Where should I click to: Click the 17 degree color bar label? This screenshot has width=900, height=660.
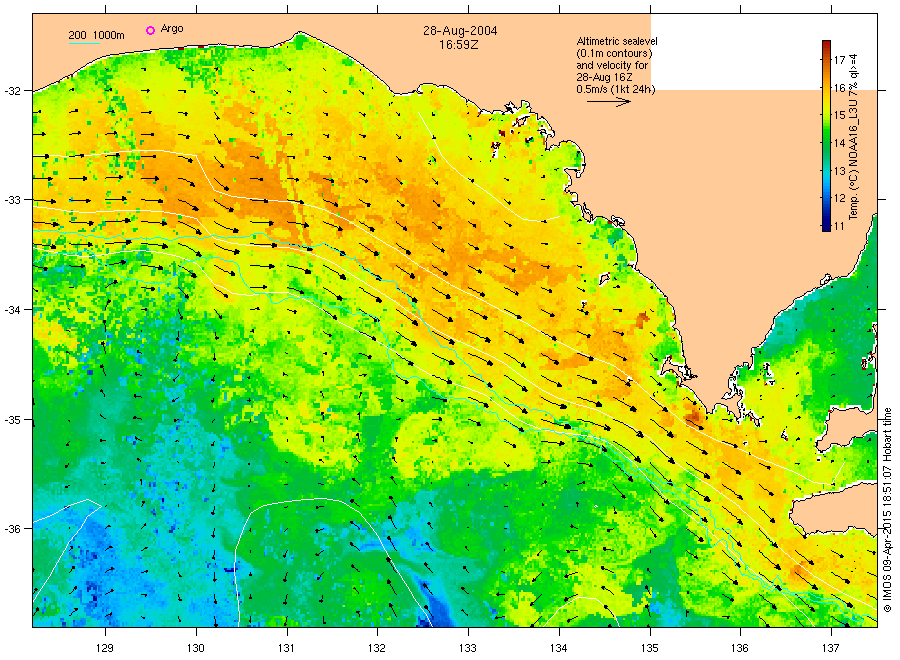[x=840, y=60]
